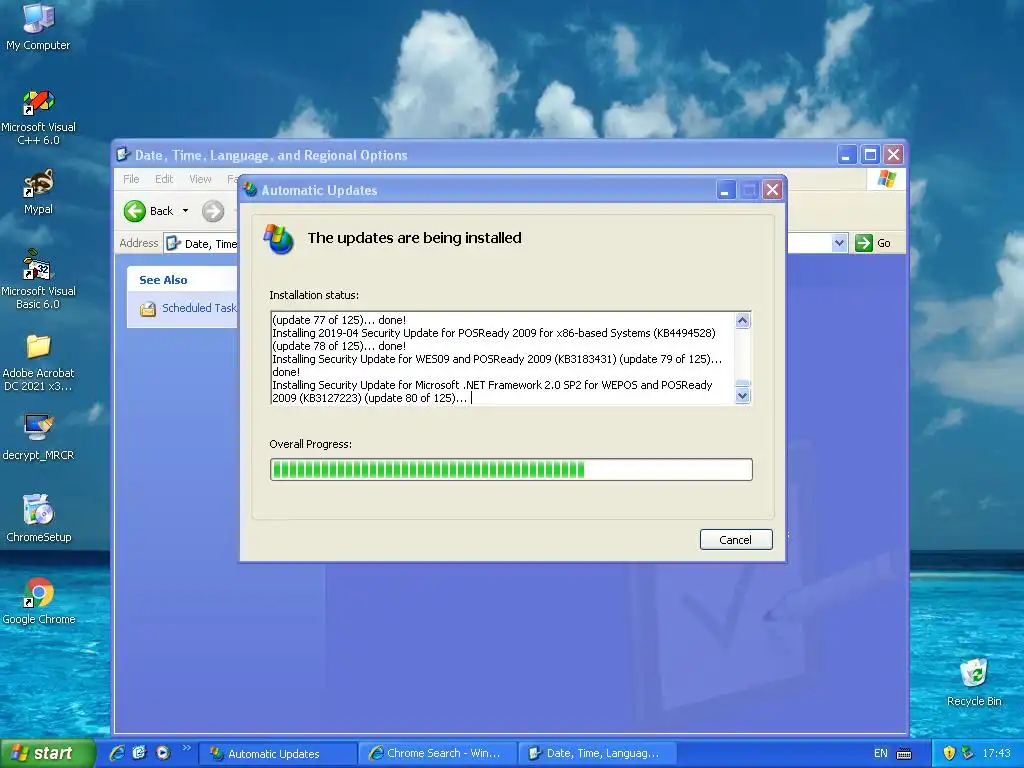This screenshot has width=1024, height=768.
Task: Click Scheduled Tasks icon in See Also
Action: (148, 308)
